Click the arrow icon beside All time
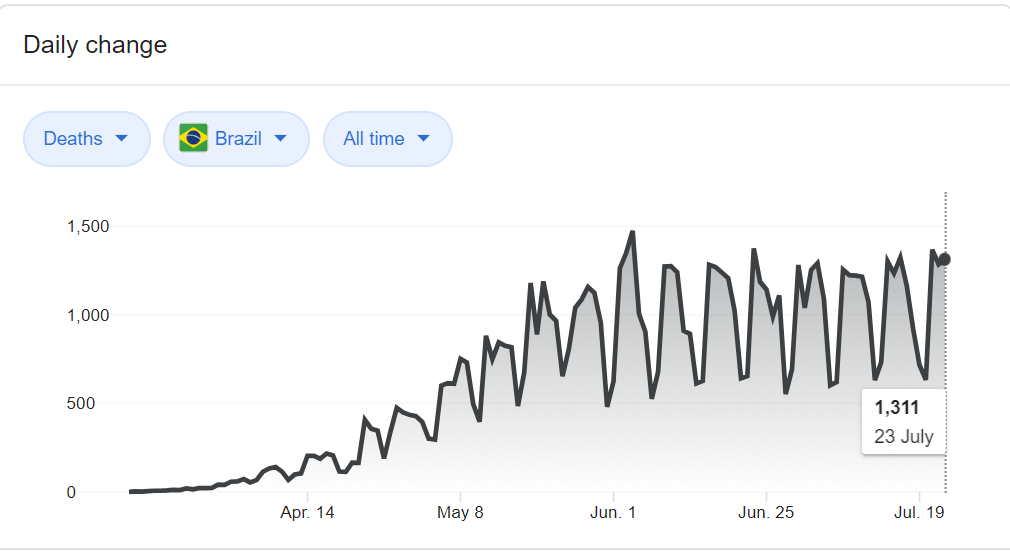The width and height of the screenshot is (1010, 551). 423,139
